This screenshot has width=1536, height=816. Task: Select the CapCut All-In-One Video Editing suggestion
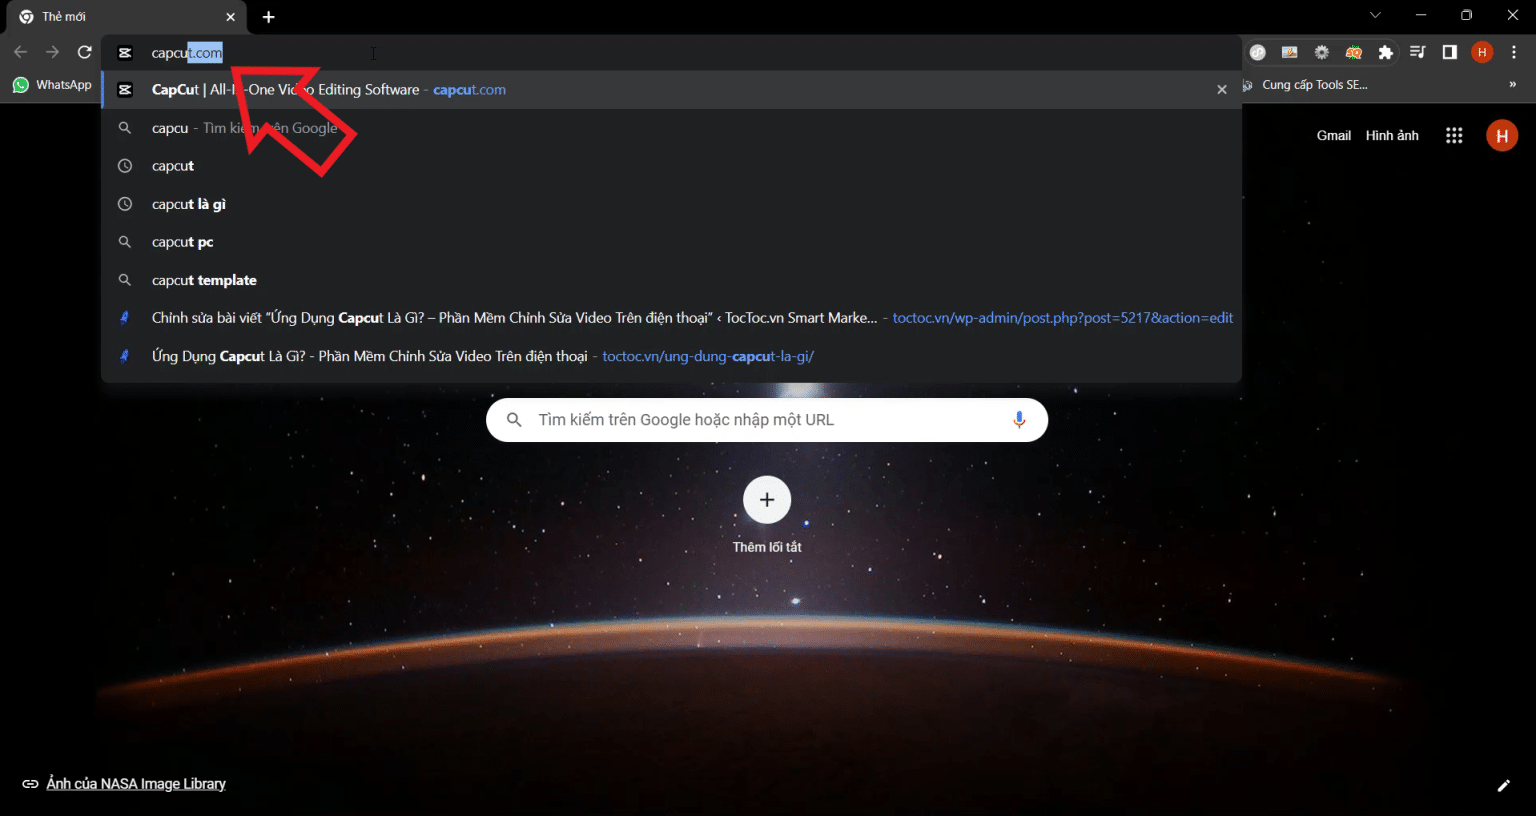671,90
